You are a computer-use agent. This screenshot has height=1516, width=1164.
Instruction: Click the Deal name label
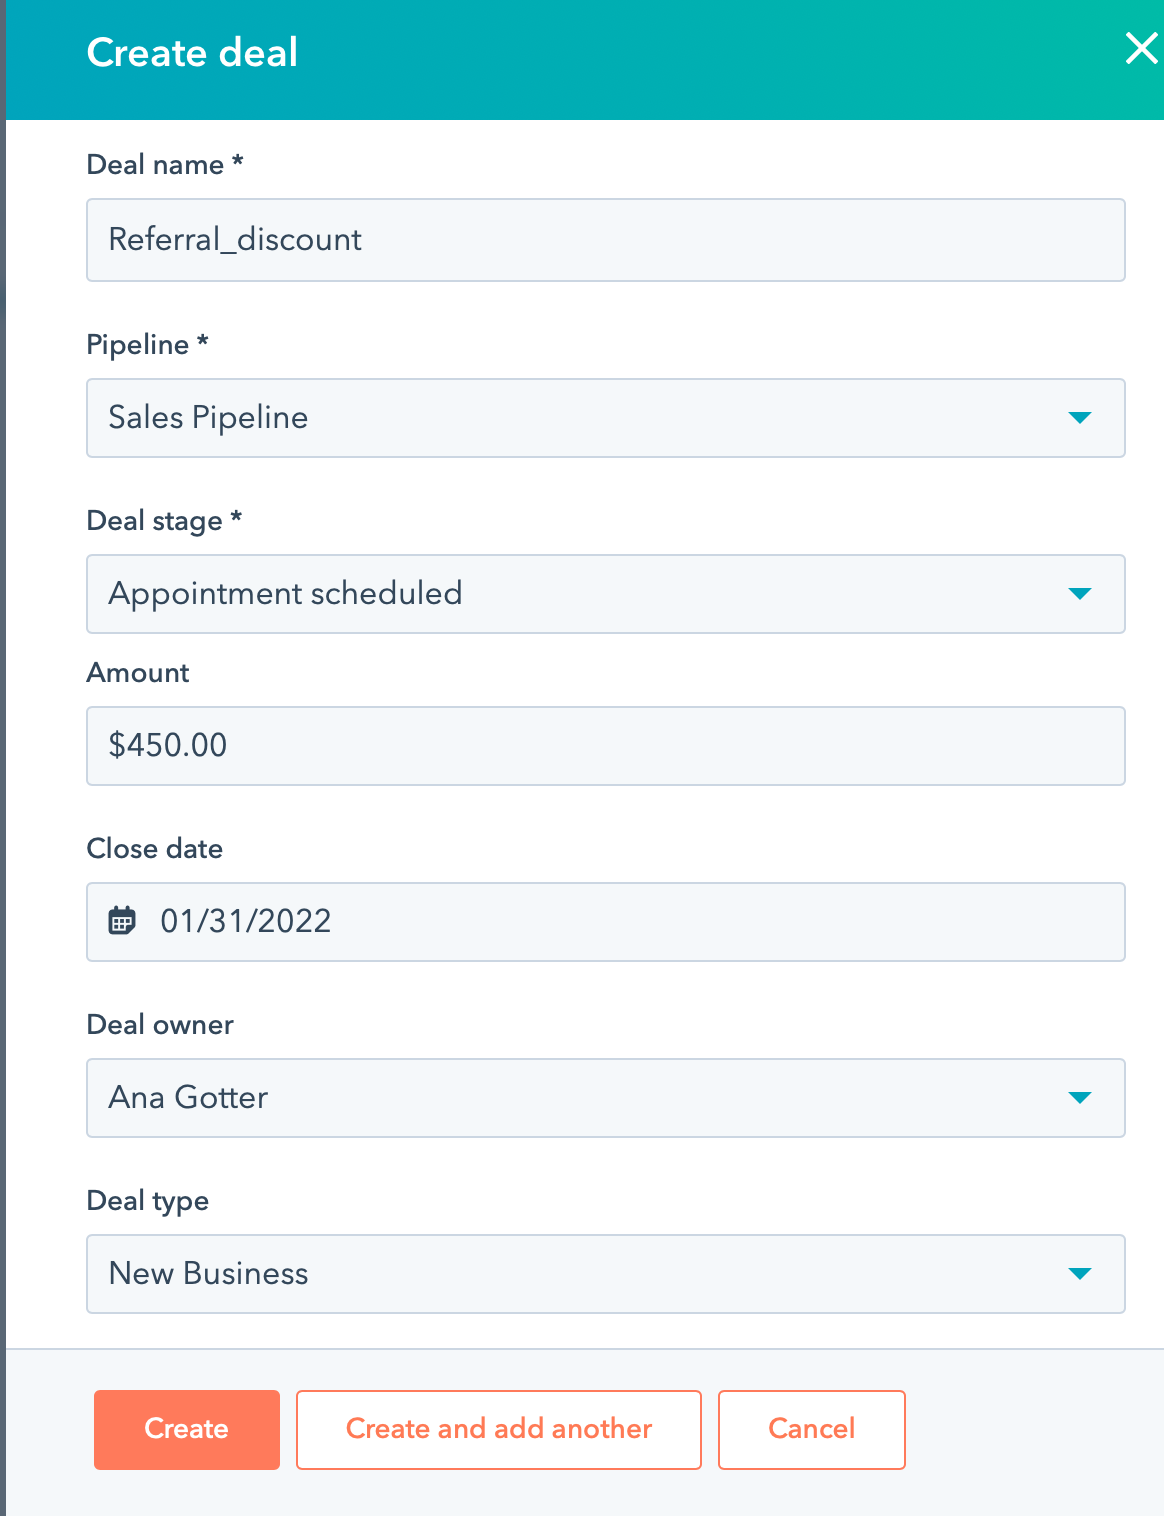[155, 165]
